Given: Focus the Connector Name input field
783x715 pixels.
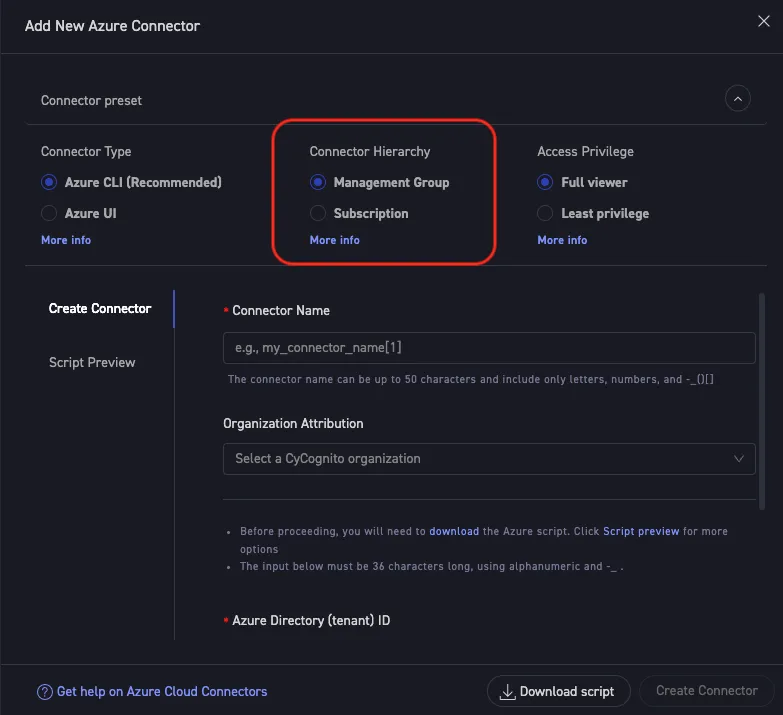Looking at the screenshot, I should tap(489, 348).
